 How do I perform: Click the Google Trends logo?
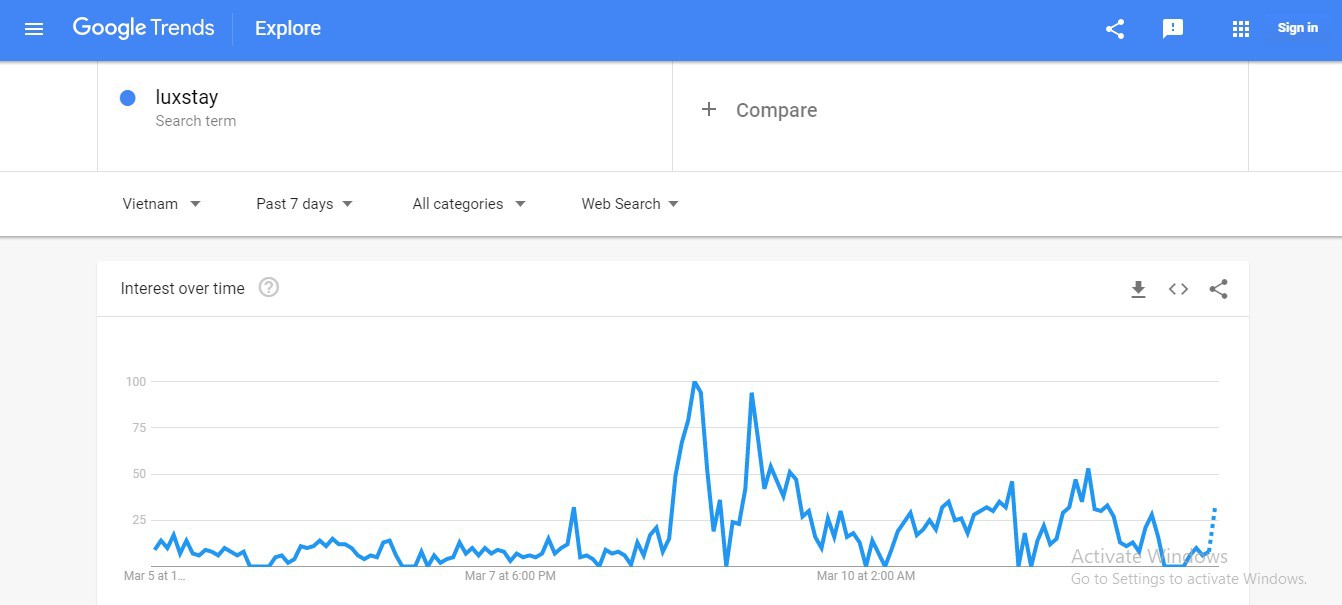tap(143, 28)
